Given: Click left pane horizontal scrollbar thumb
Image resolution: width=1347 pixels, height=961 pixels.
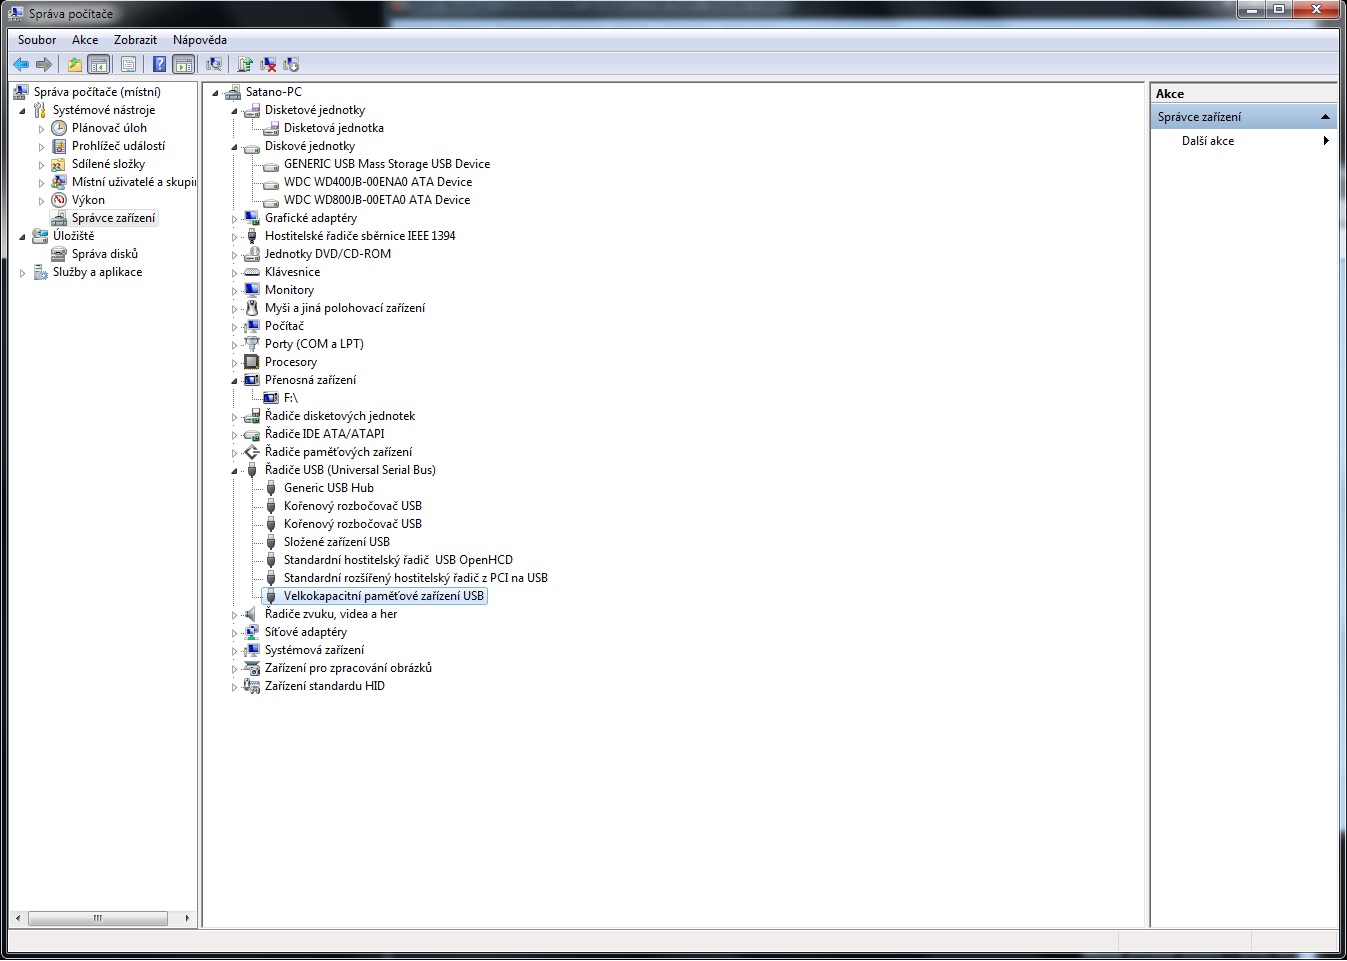Looking at the screenshot, I should 98,918.
